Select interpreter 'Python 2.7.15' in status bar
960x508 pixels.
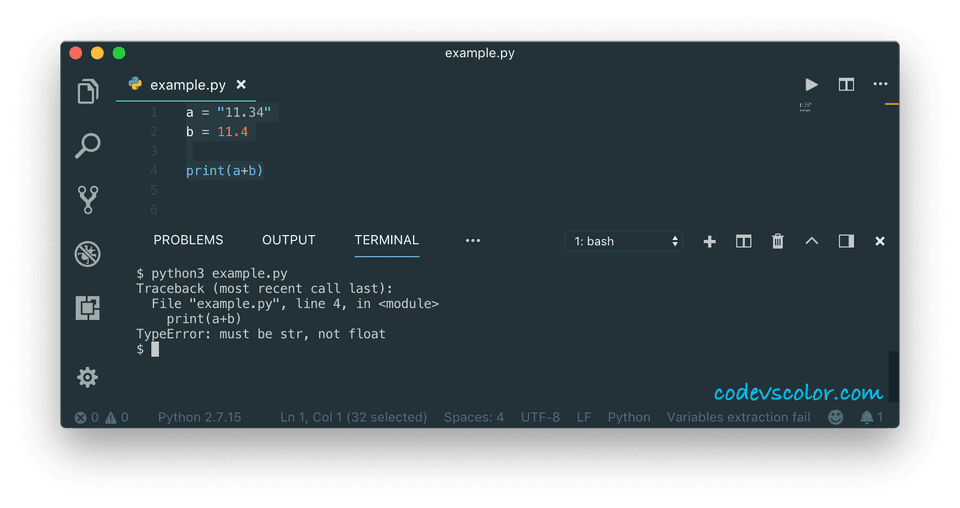pos(200,417)
